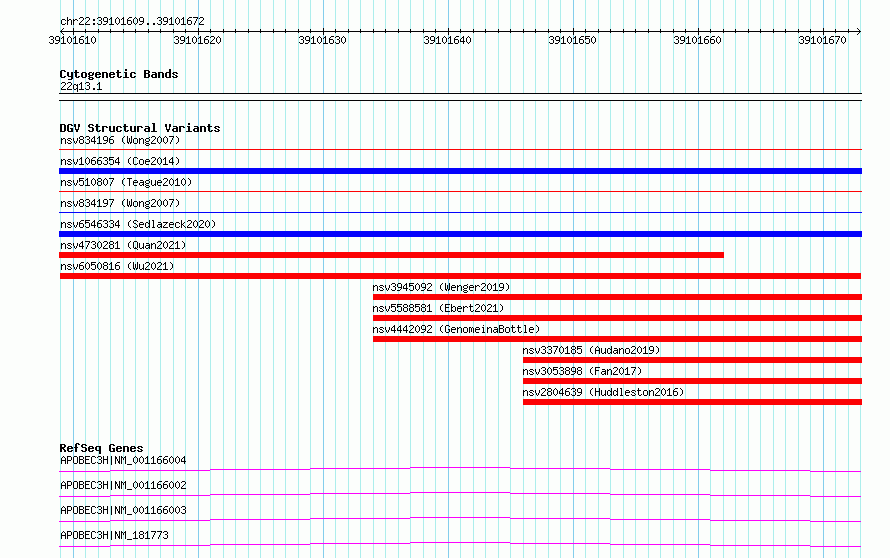Click the magenta gene line under NM_001166003

pyautogui.click(x=460, y=519)
